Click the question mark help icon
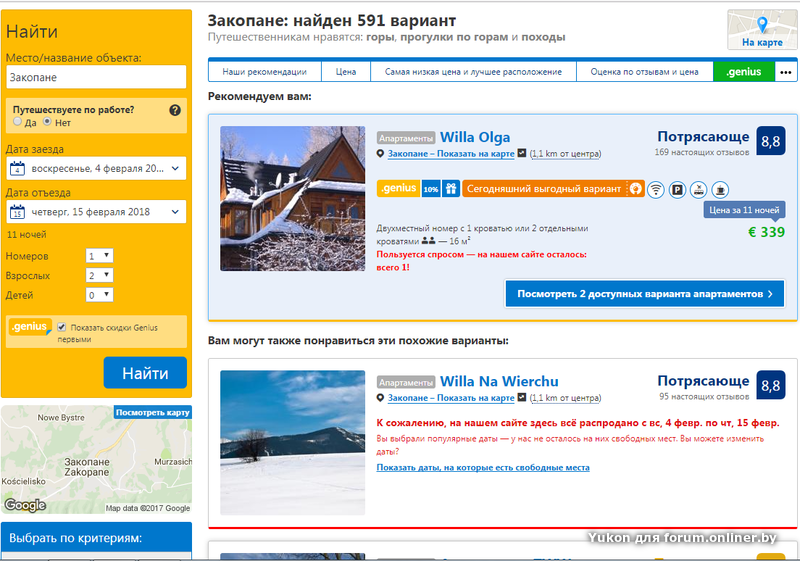 click(175, 110)
